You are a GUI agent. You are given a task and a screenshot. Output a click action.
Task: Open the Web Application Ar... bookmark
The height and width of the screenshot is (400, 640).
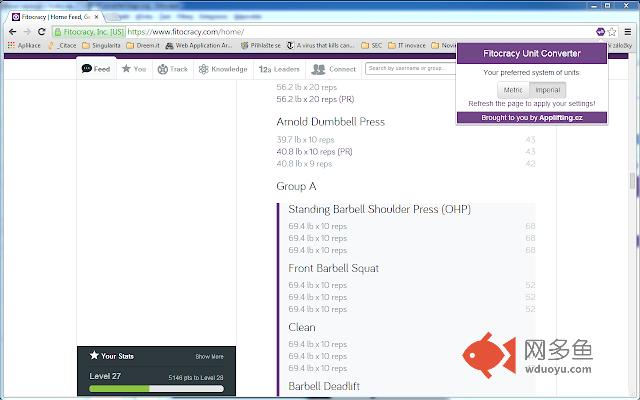(199, 45)
